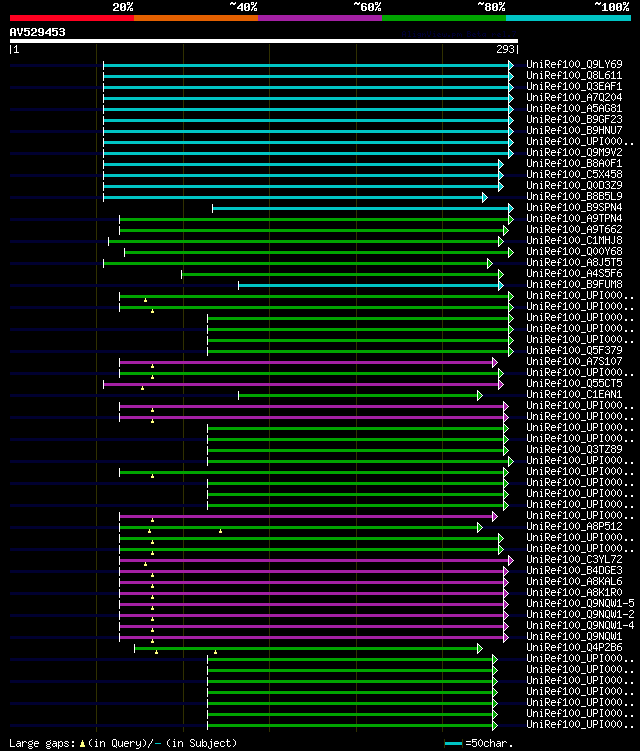
Task: Click the 'Large gaps' legend text
Action: pos(42,743)
